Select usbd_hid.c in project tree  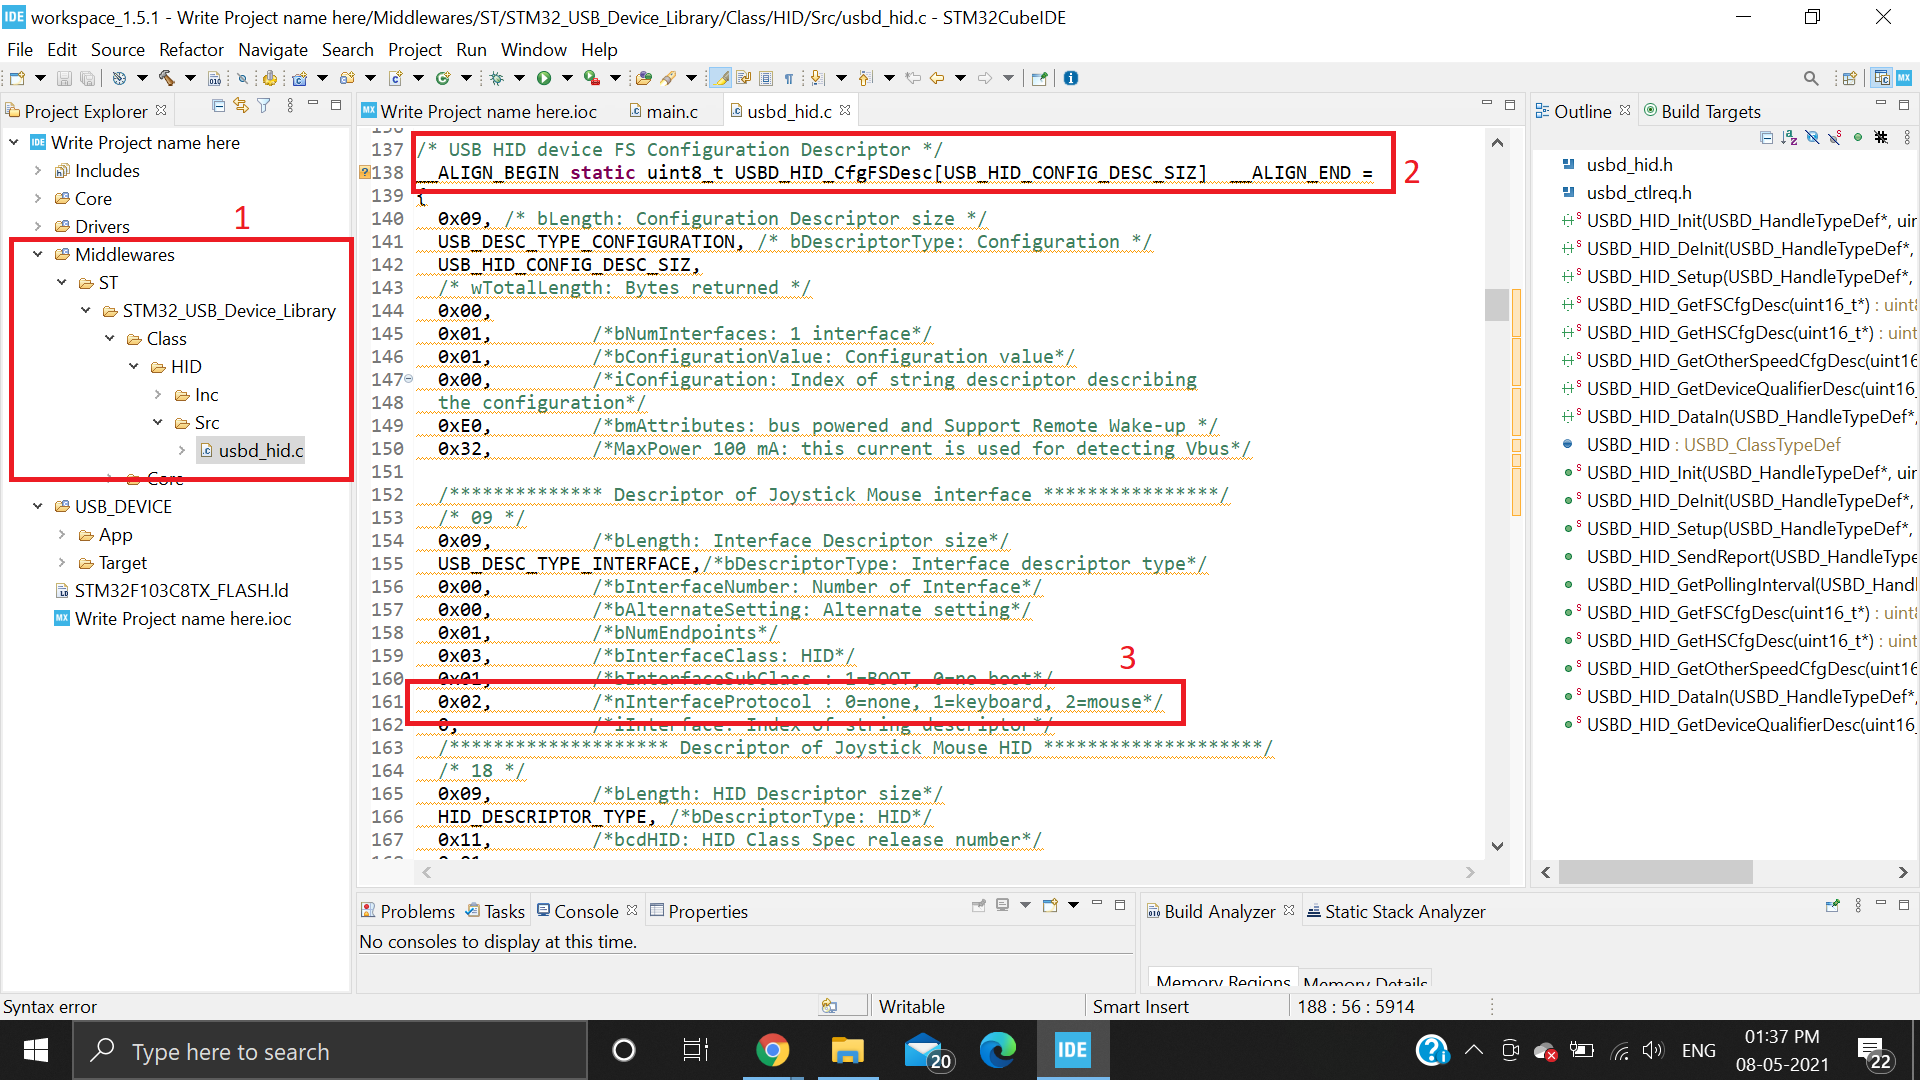click(260, 450)
